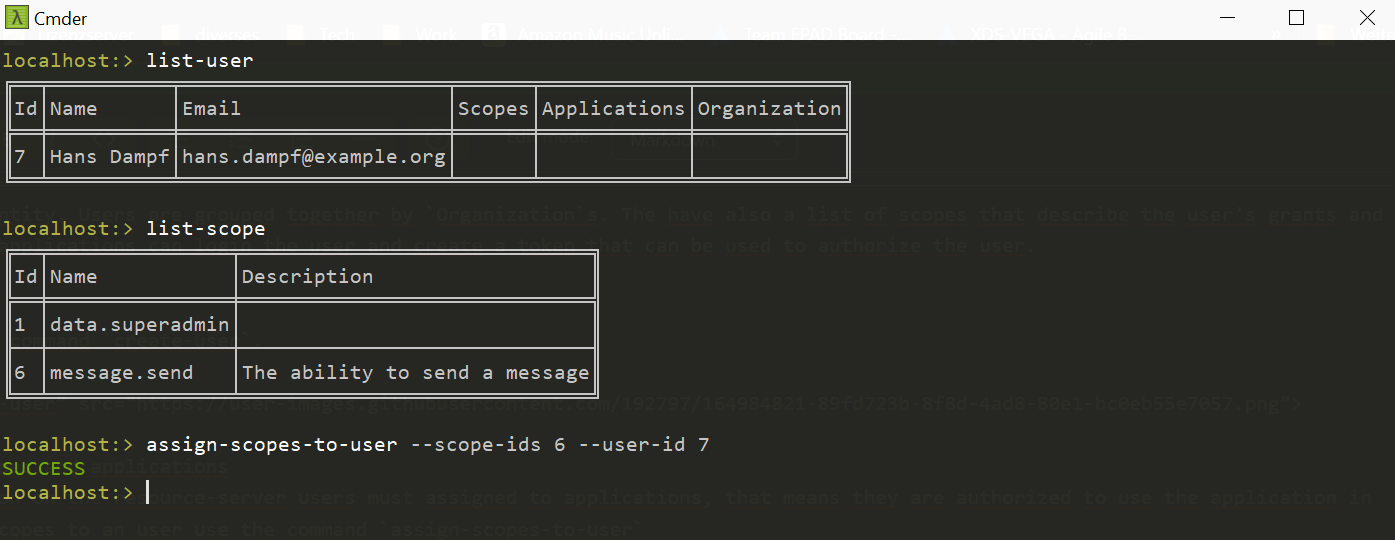Minimize the Cmder window
This screenshot has width=1395, height=540.
coord(1226,18)
